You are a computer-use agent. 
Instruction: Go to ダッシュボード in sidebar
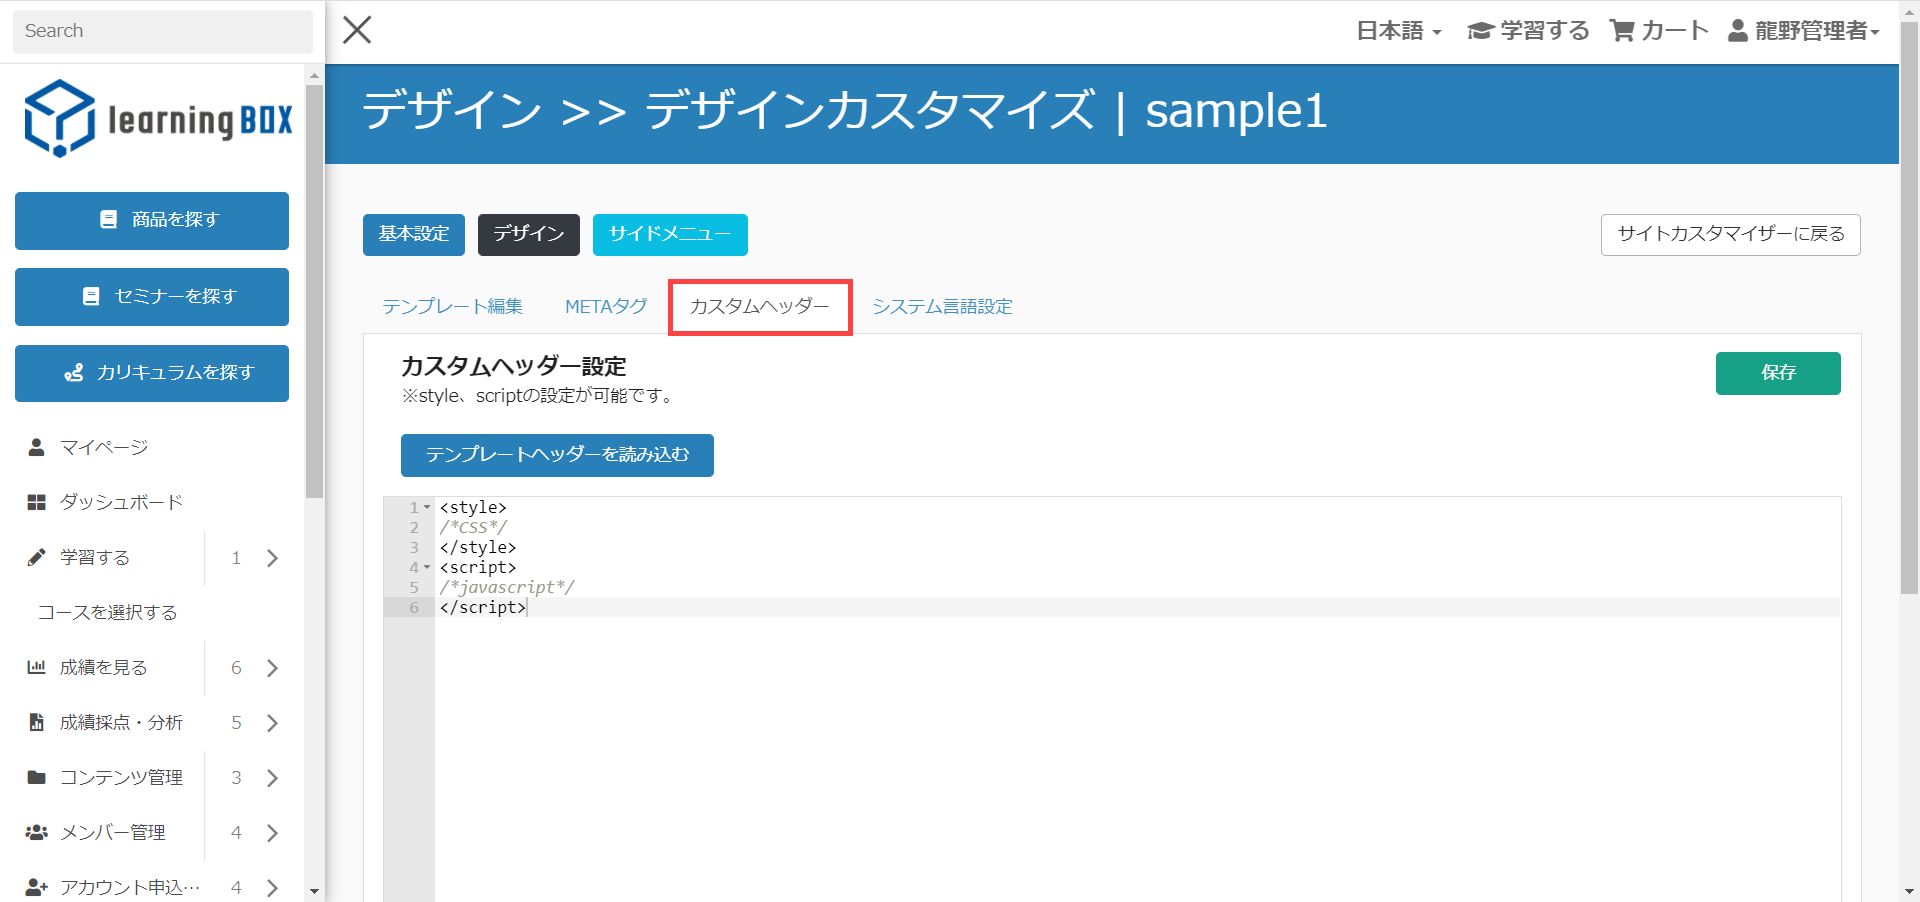(121, 502)
